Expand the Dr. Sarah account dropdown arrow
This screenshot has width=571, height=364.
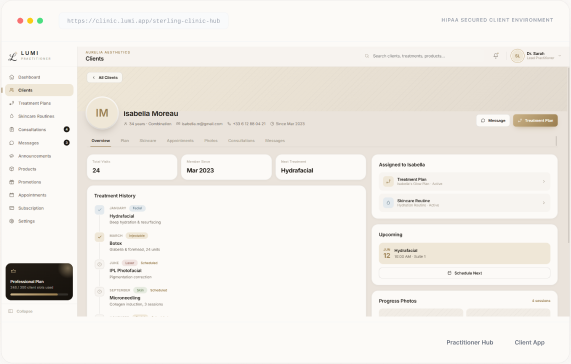click(x=560, y=56)
